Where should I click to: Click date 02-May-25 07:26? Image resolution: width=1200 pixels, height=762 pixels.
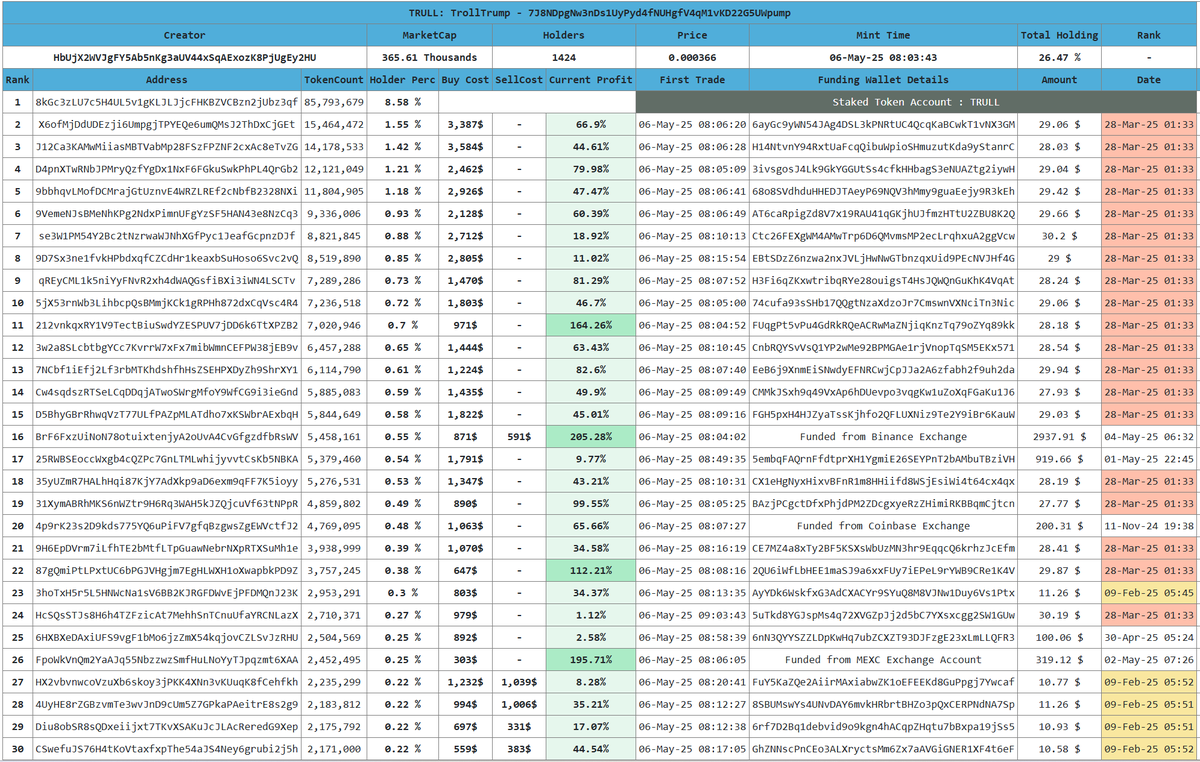pyautogui.click(x=1149, y=660)
